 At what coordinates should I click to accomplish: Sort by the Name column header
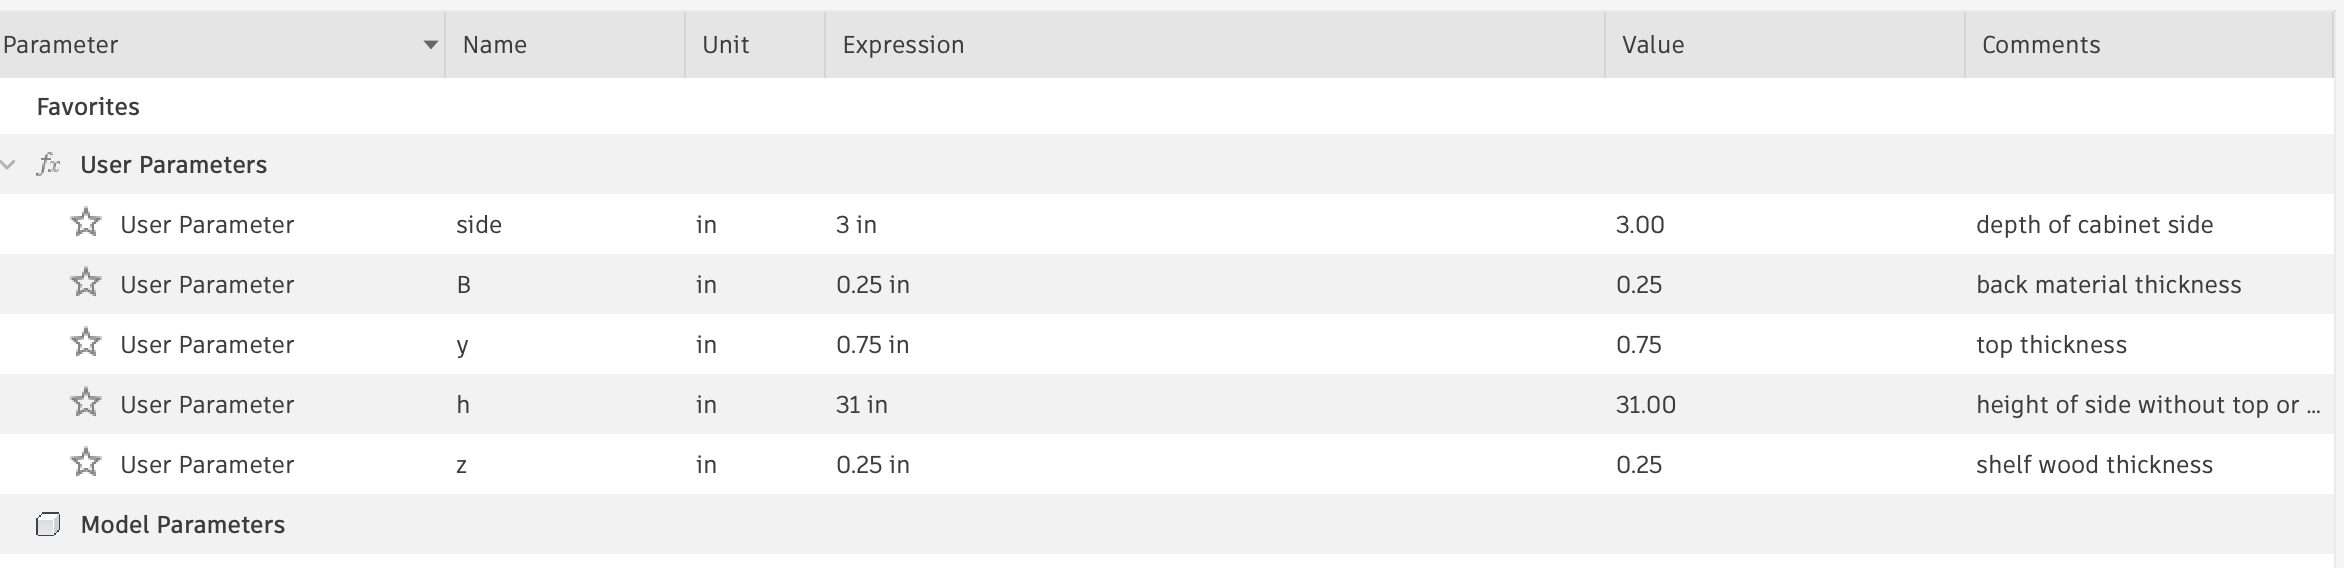click(495, 45)
